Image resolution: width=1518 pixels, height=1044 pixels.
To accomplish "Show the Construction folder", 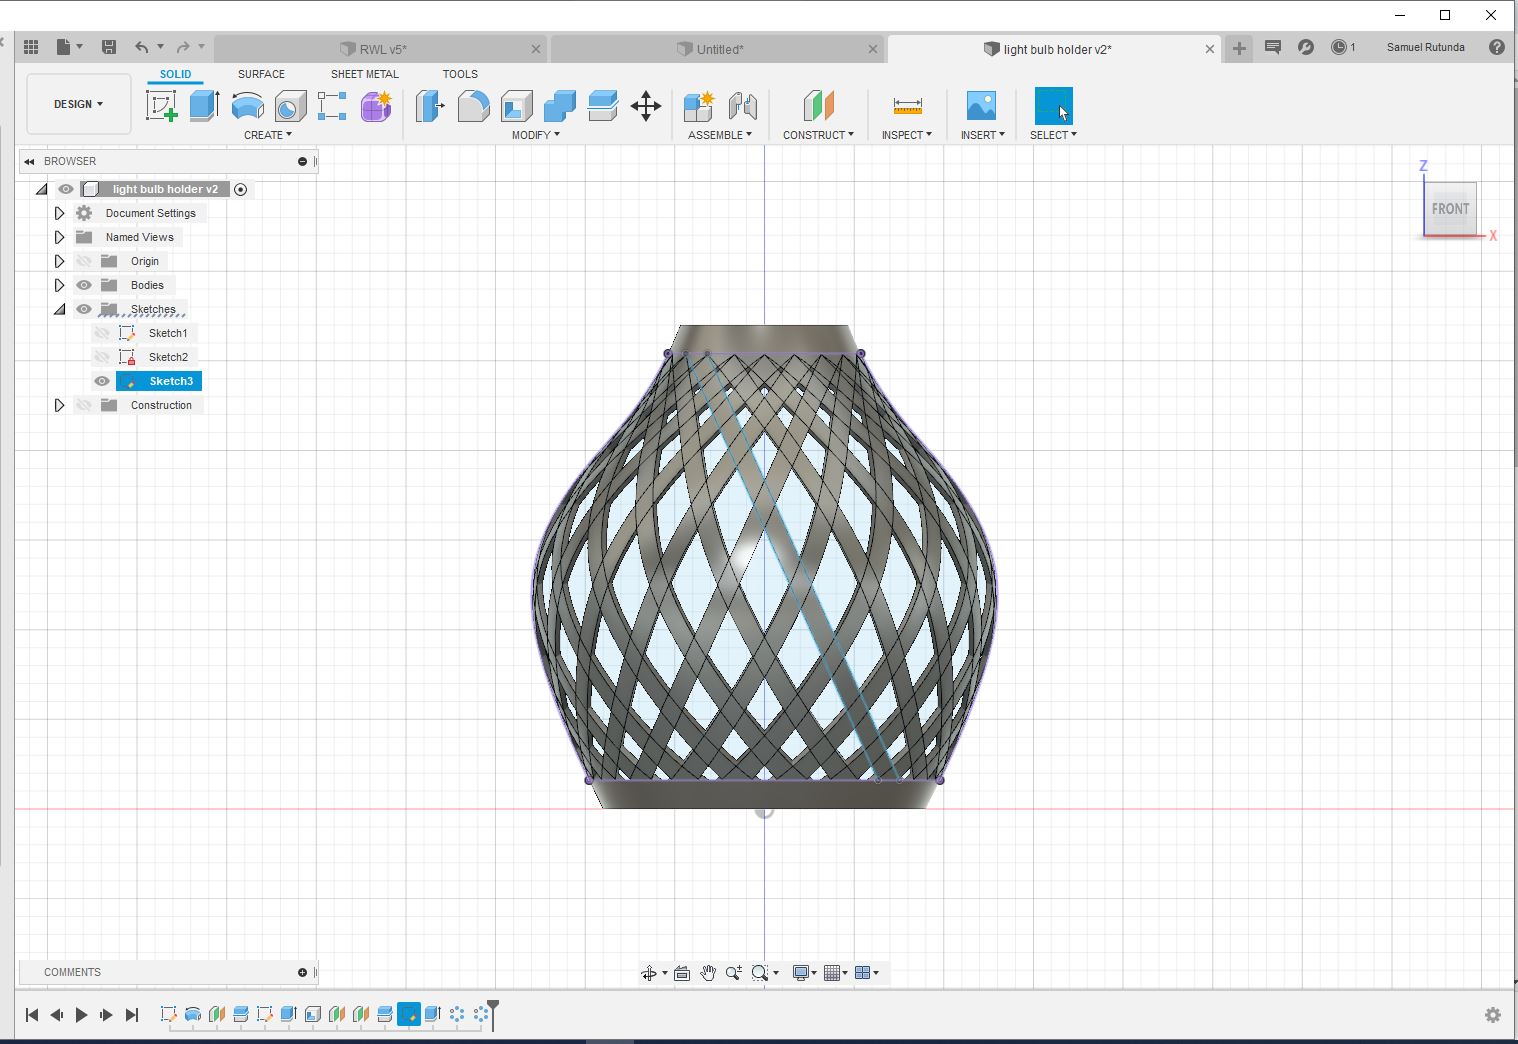I will click(84, 405).
